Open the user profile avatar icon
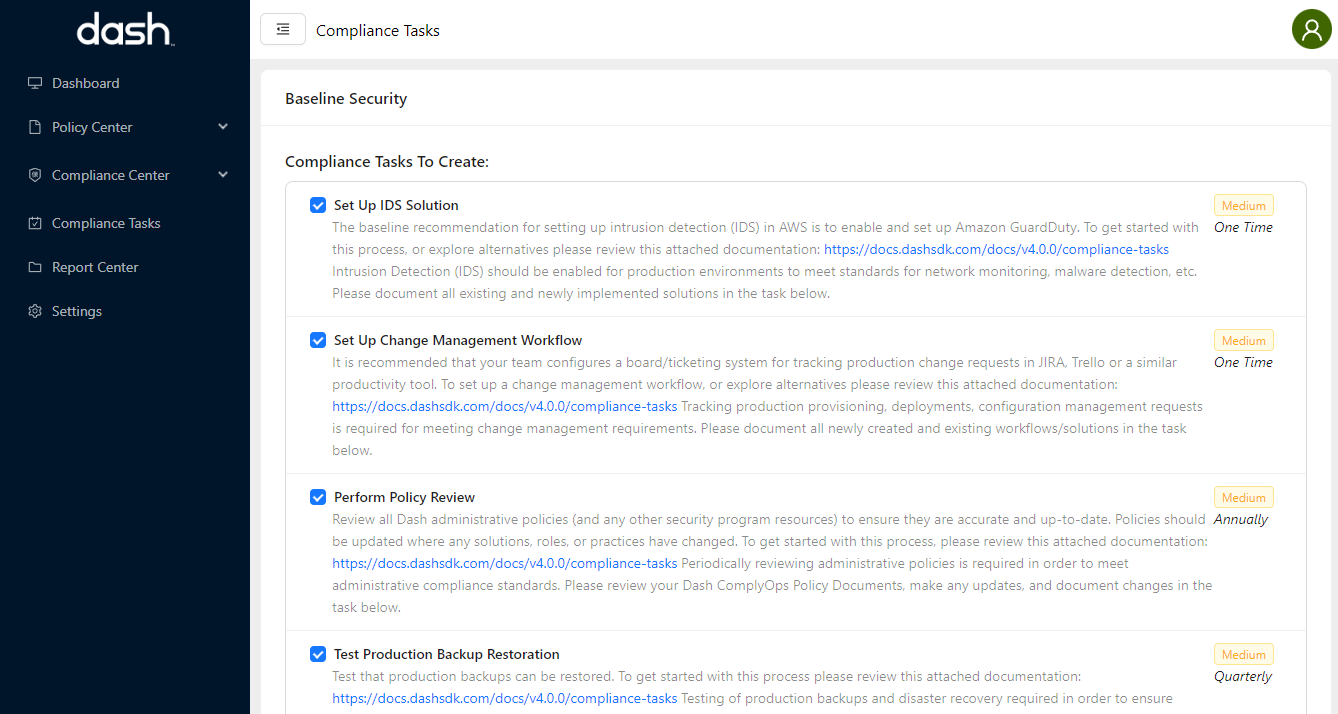The width and height of the screenshot is (1338, 714). pyautogui.click(x=1311, y=29)
